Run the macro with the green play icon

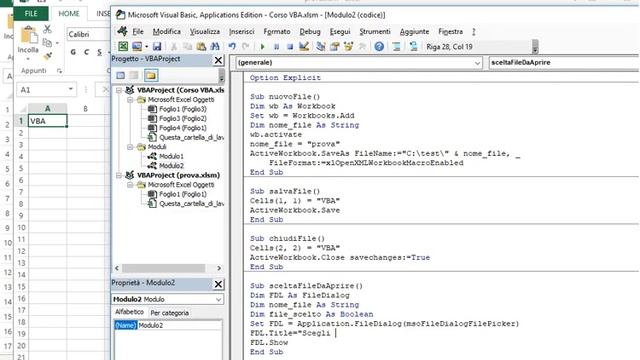pos(262,47)
